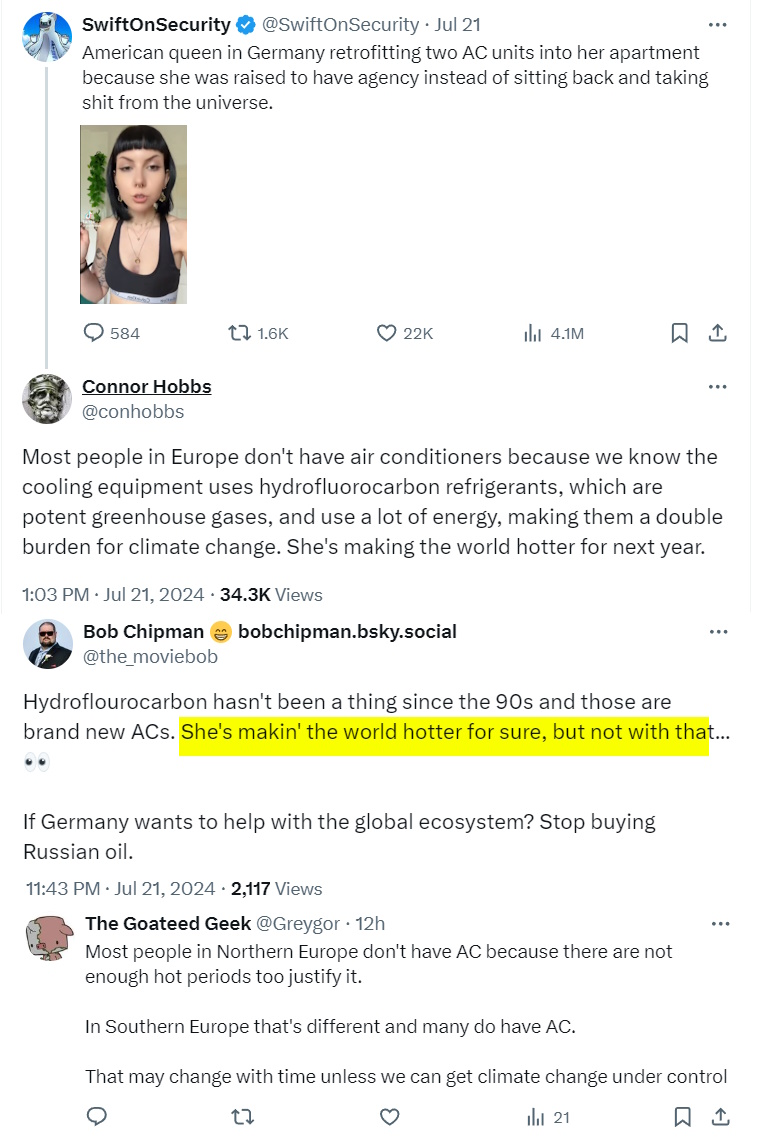View analytics showing 4.1M views
759x1144 pixels.
(533, 333)
